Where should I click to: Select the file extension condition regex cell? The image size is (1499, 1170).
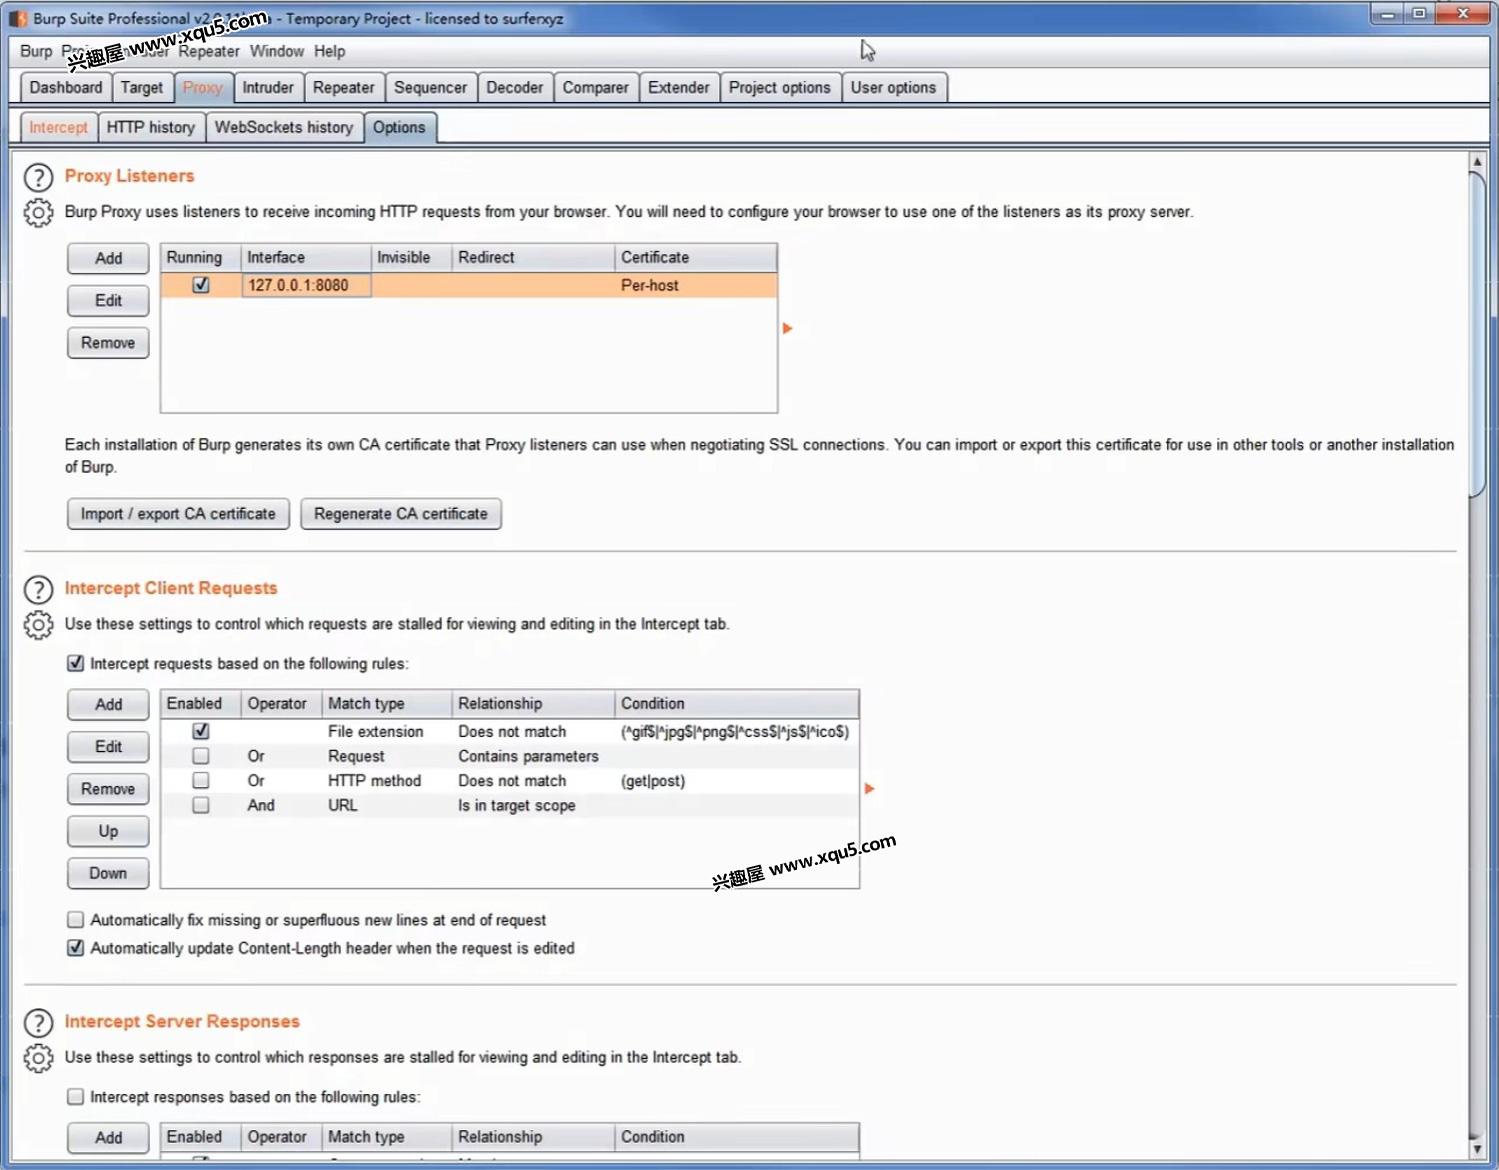[x=735, y=731]
